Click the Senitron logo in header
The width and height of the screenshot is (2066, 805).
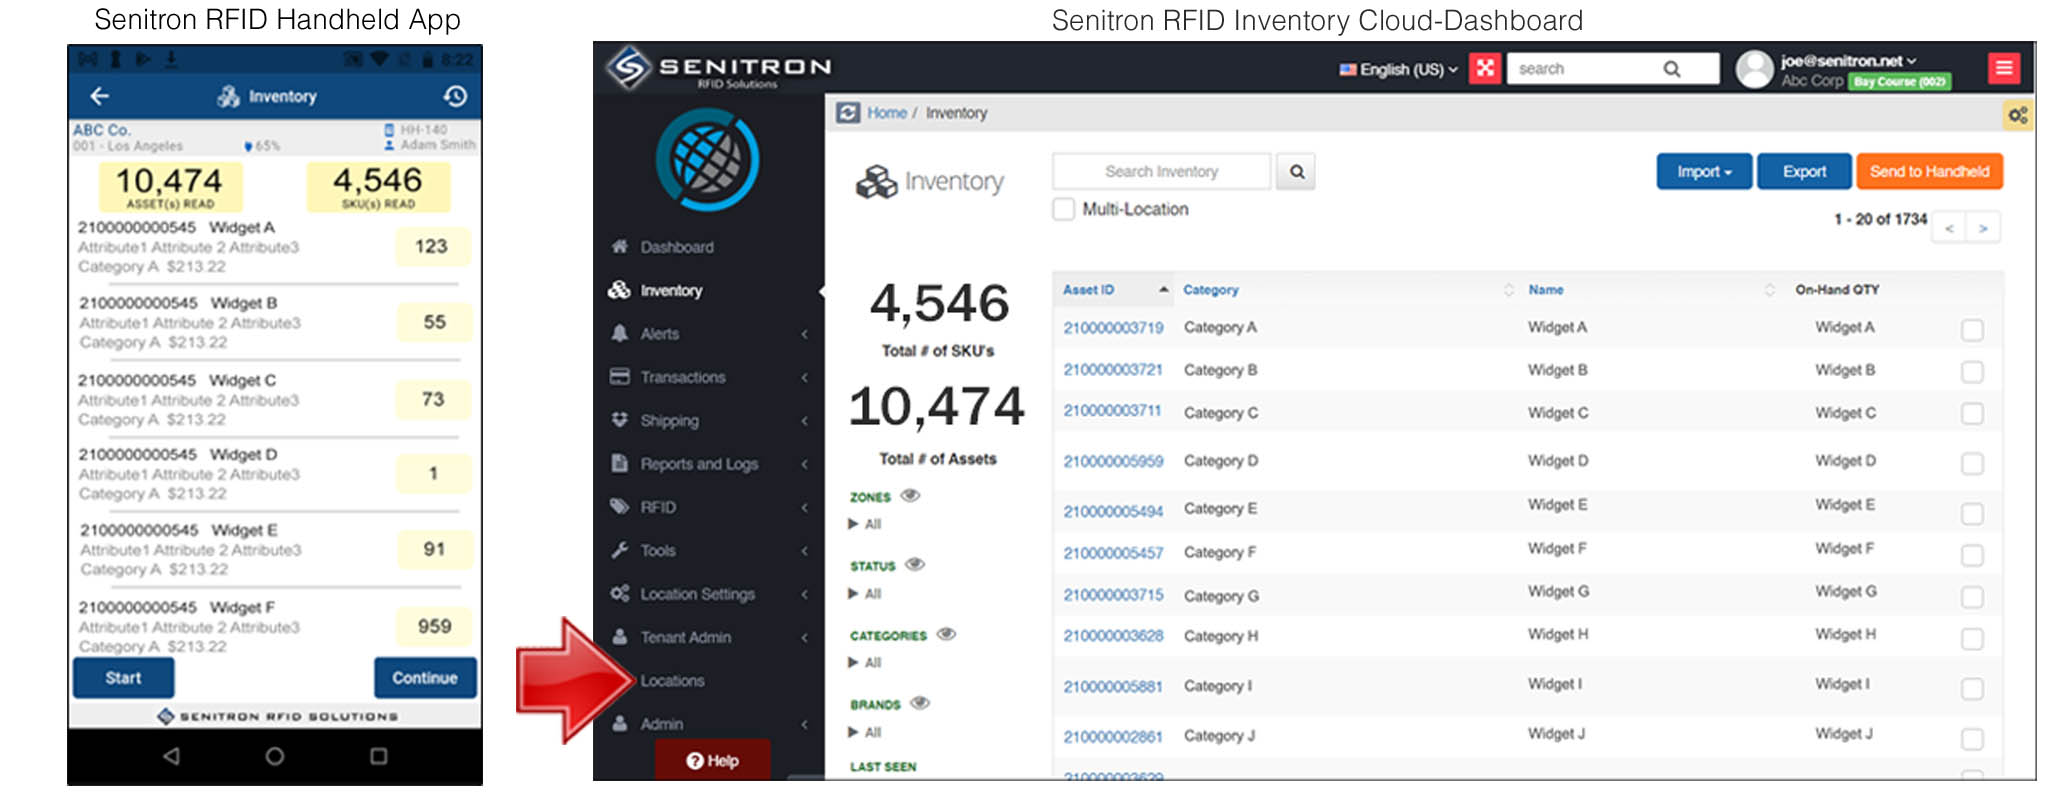coord(718,68)
